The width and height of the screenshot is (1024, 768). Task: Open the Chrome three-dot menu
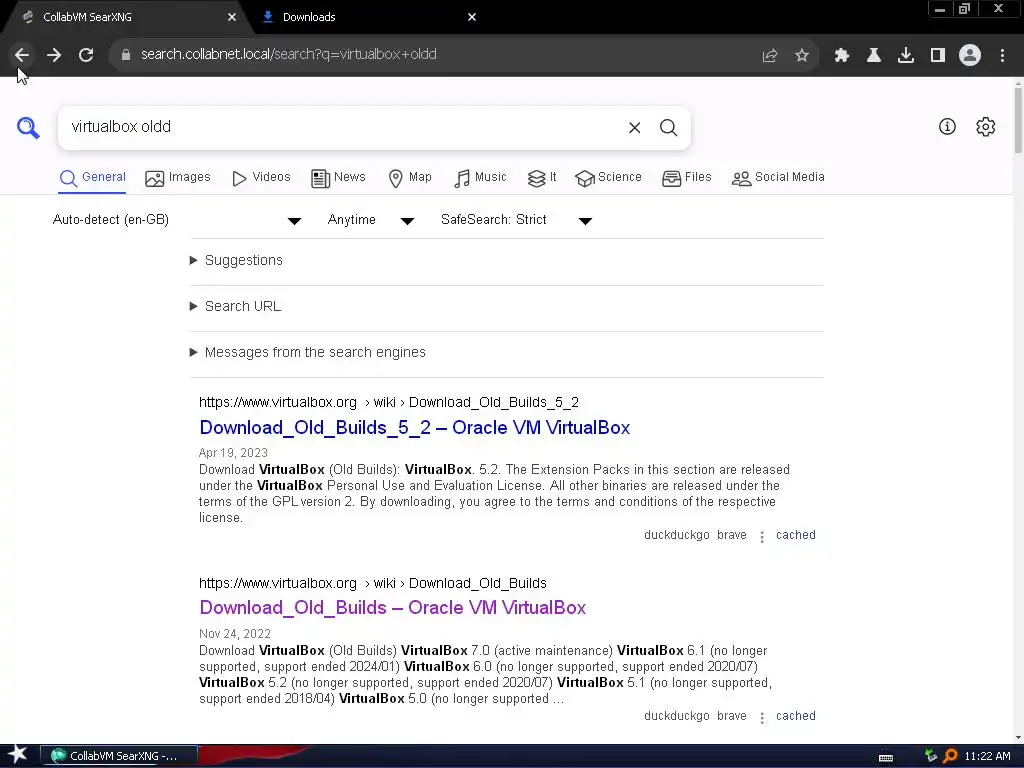1002,56
